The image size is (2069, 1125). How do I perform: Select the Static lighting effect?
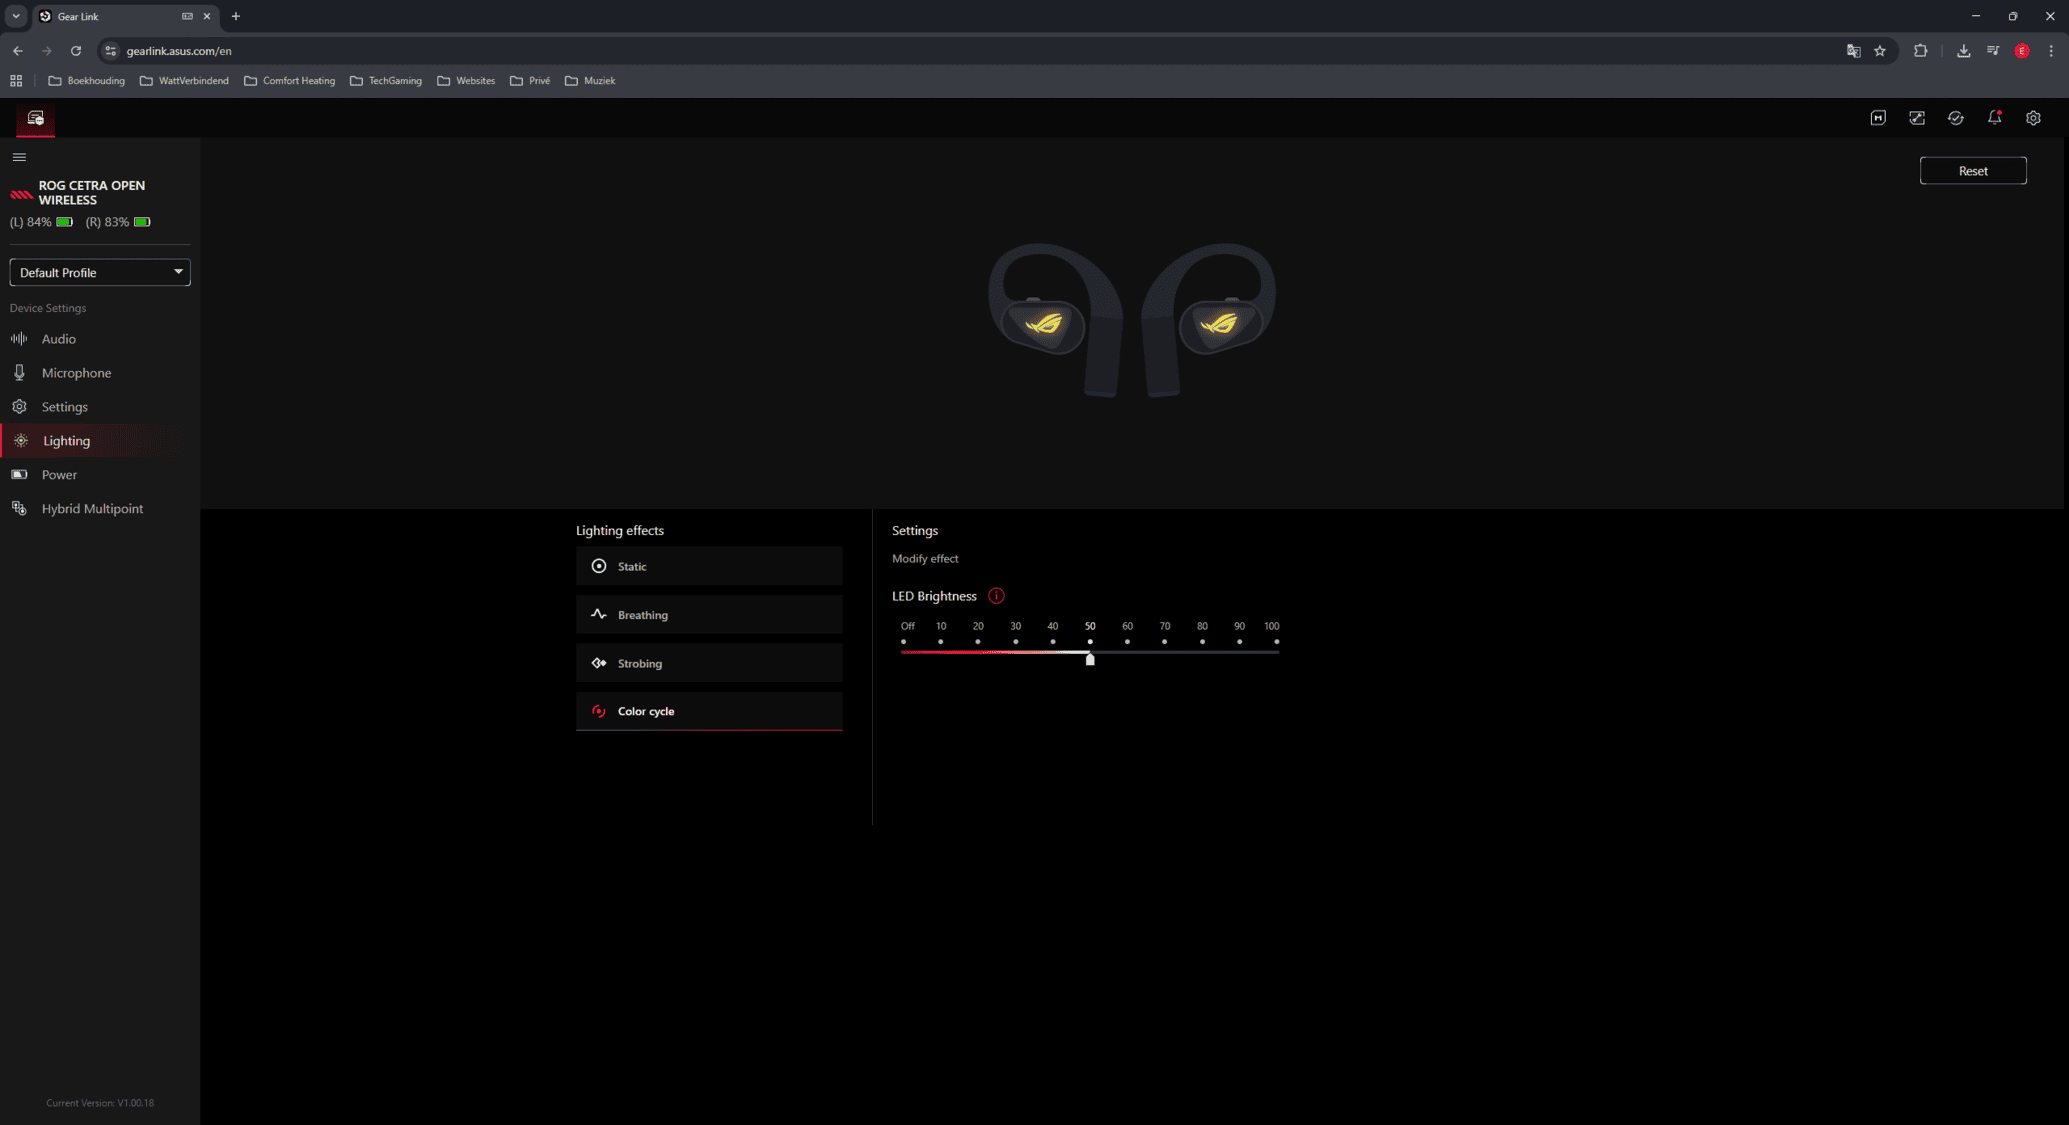[709, 566]
